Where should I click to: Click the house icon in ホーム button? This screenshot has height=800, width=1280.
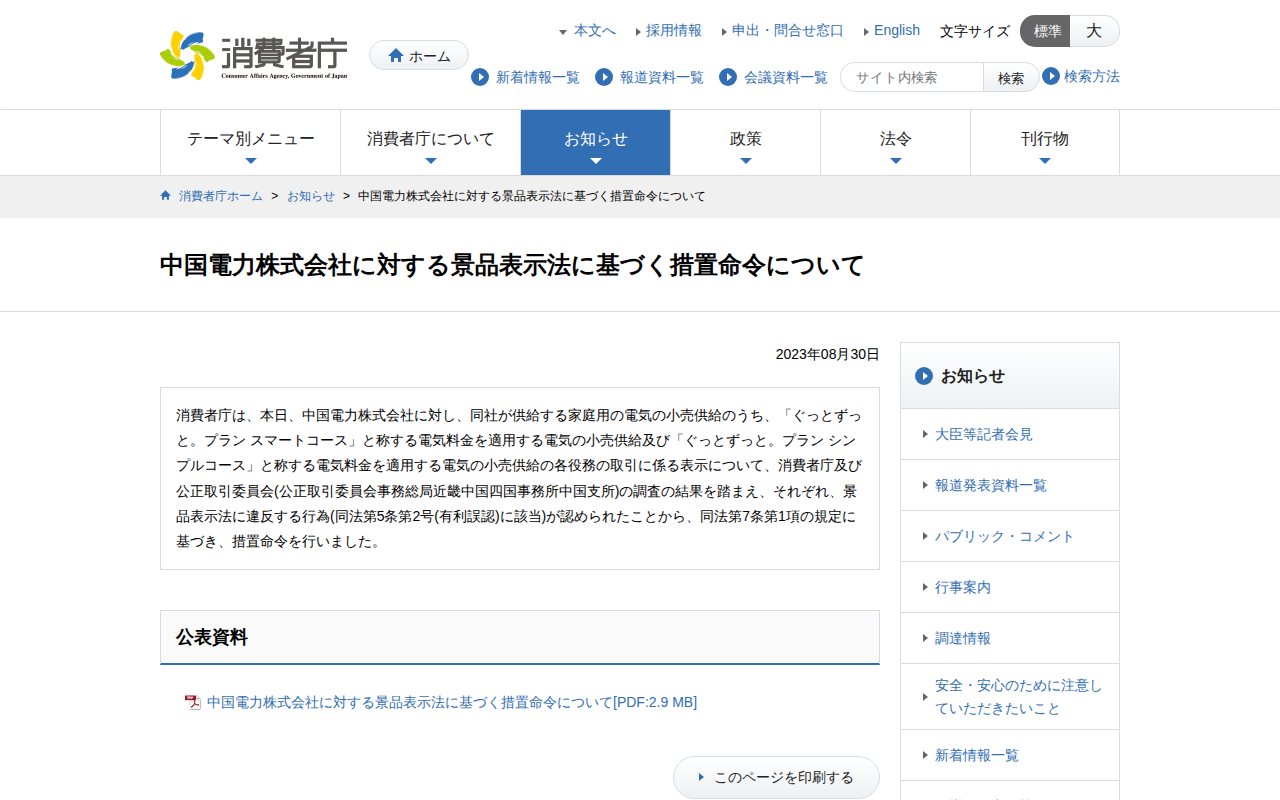point(396,56)
